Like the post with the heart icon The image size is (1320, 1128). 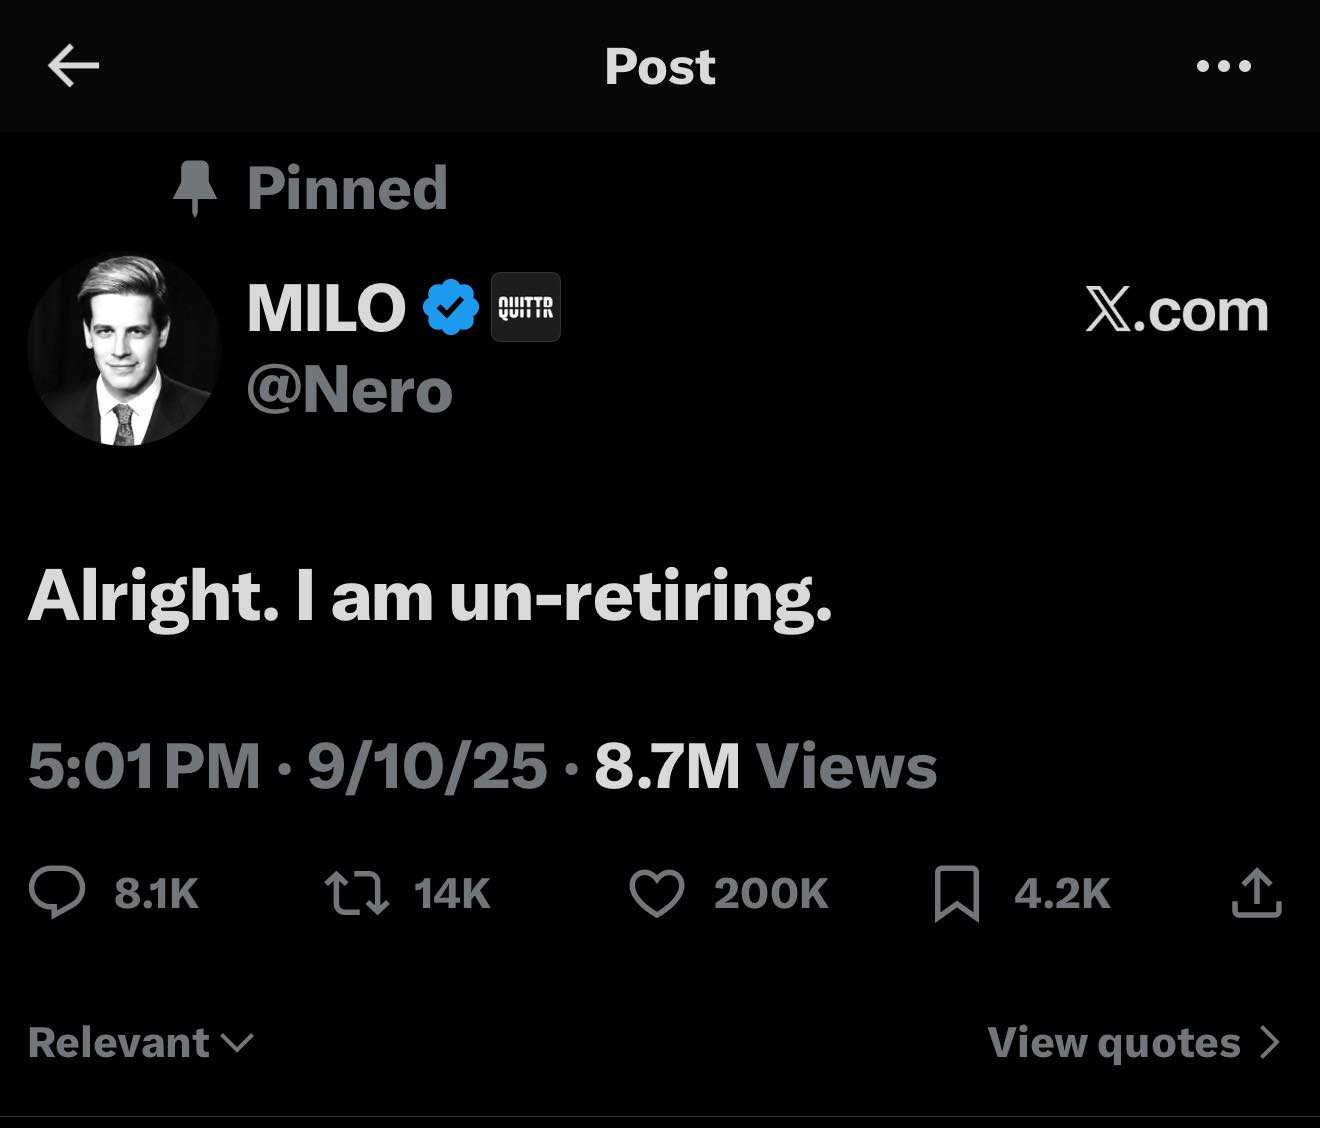pyautogui.click(x=656, y=893)
